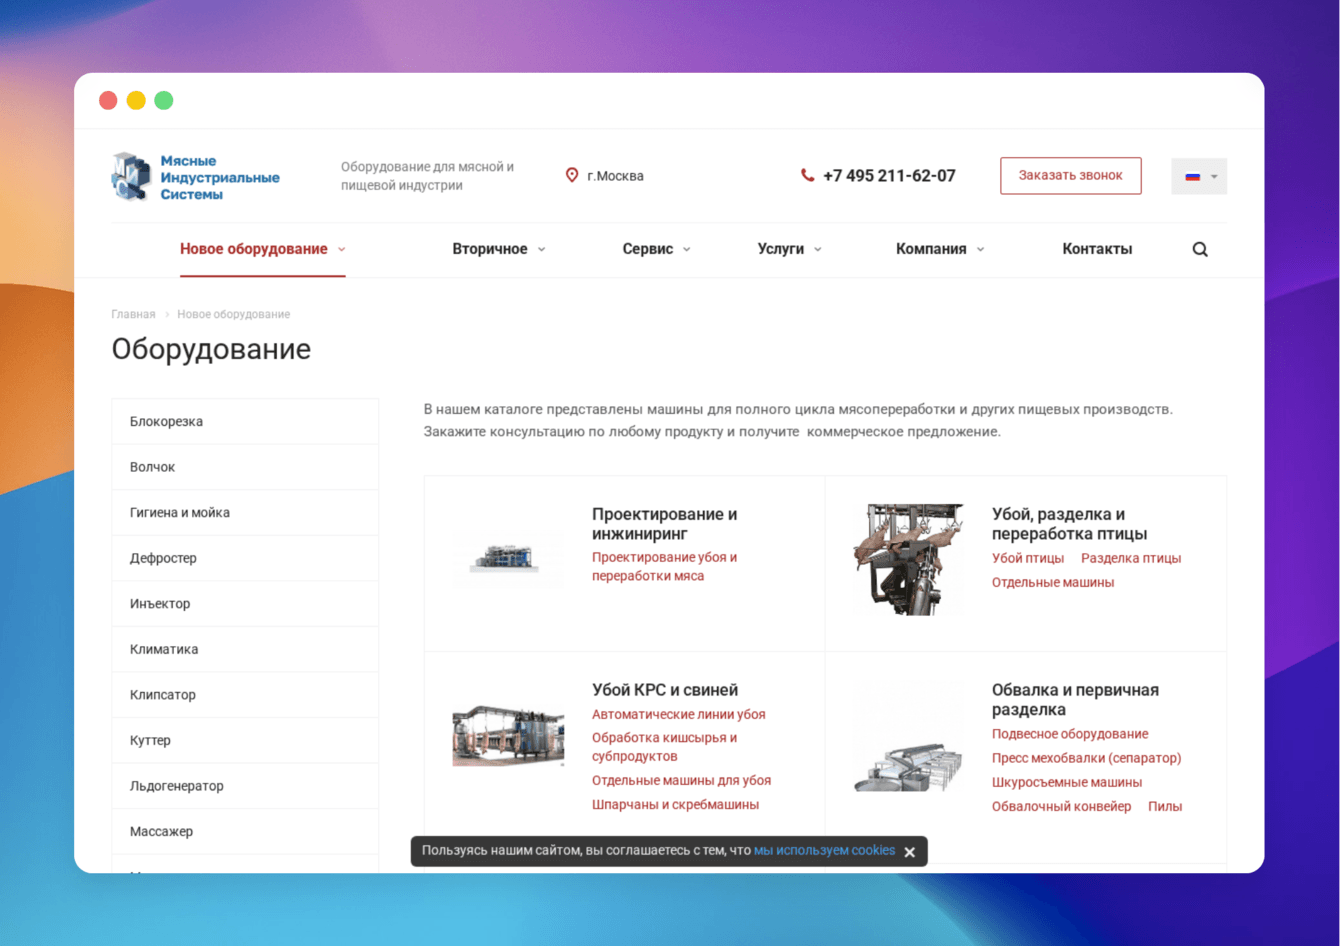
Task: Click Проектирование убоя и переработки мяса link
Action: click(665, 566)
